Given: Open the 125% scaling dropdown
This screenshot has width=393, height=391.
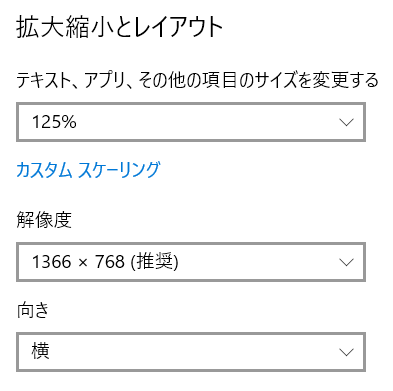Looking at the screenshot, I should point(191,122).
